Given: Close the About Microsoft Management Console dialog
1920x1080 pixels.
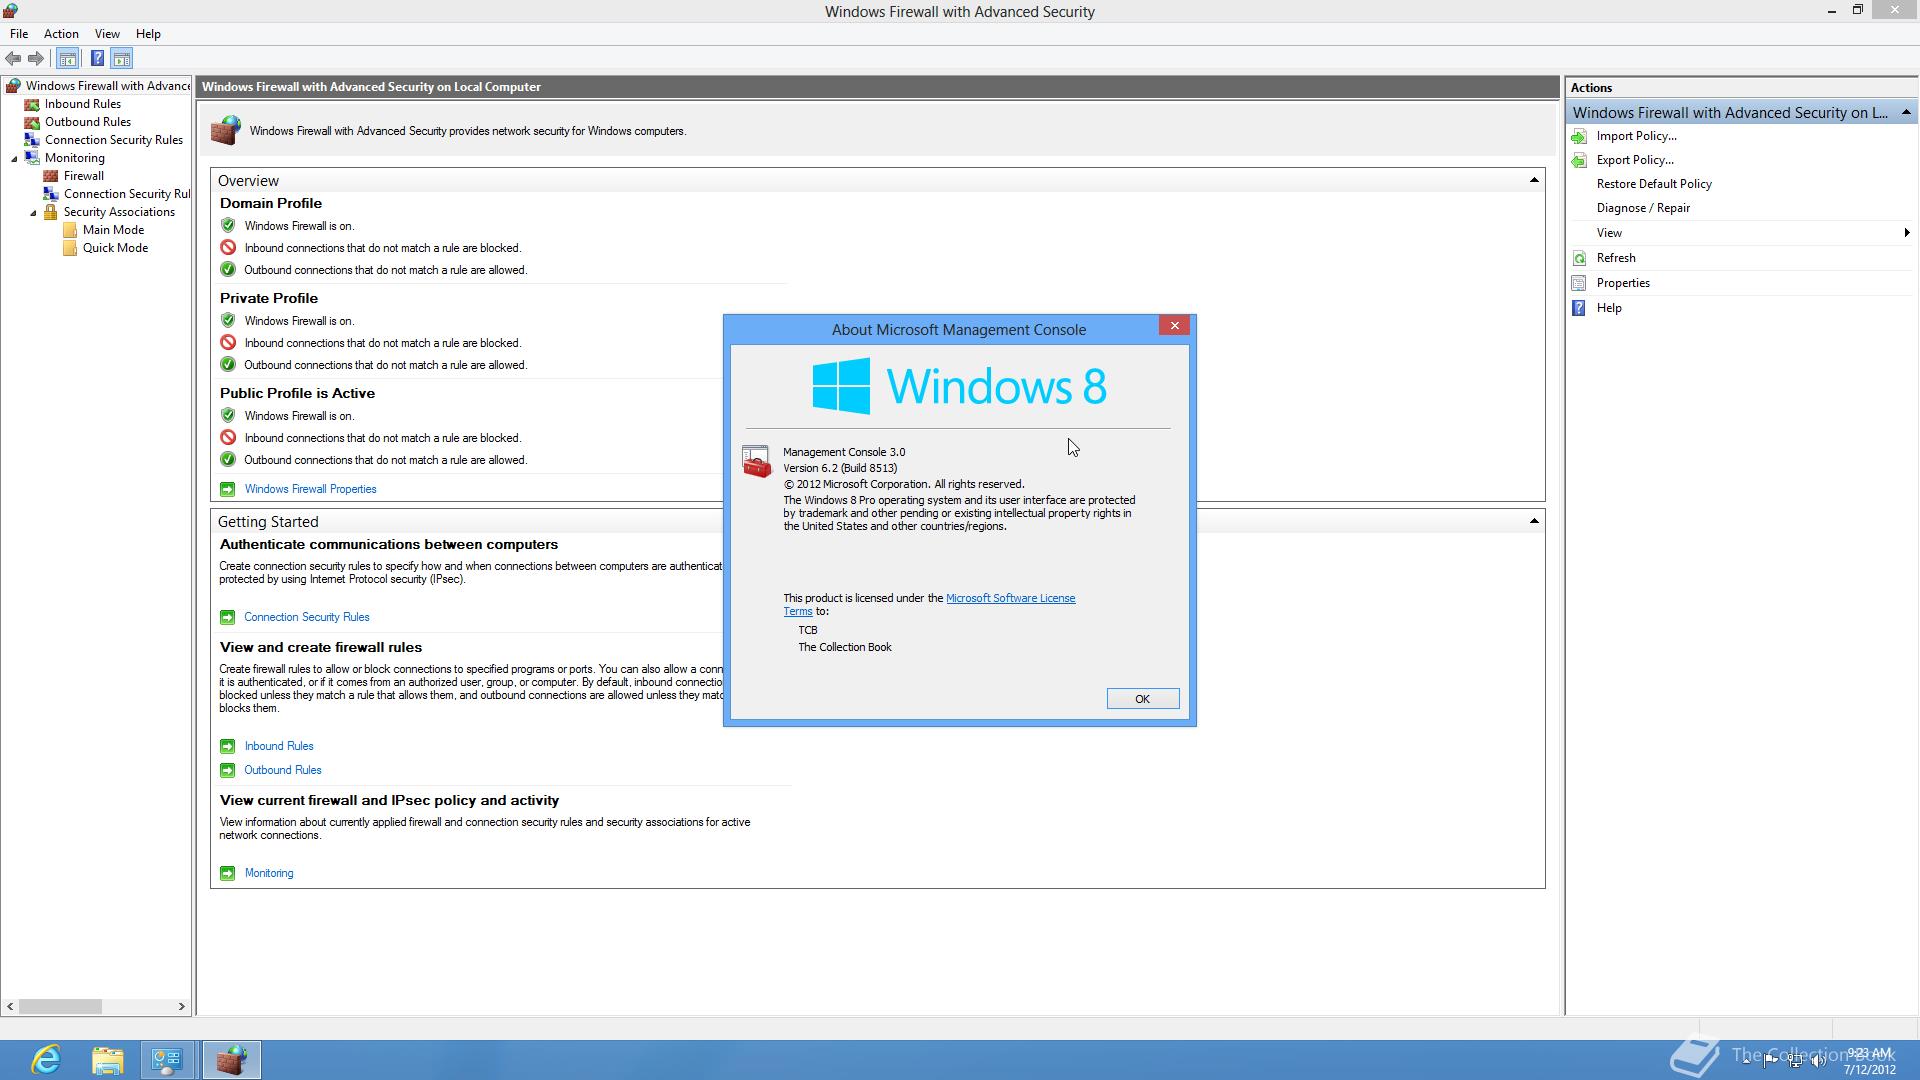Looking at the screenshot, I should click(1174, 326).
